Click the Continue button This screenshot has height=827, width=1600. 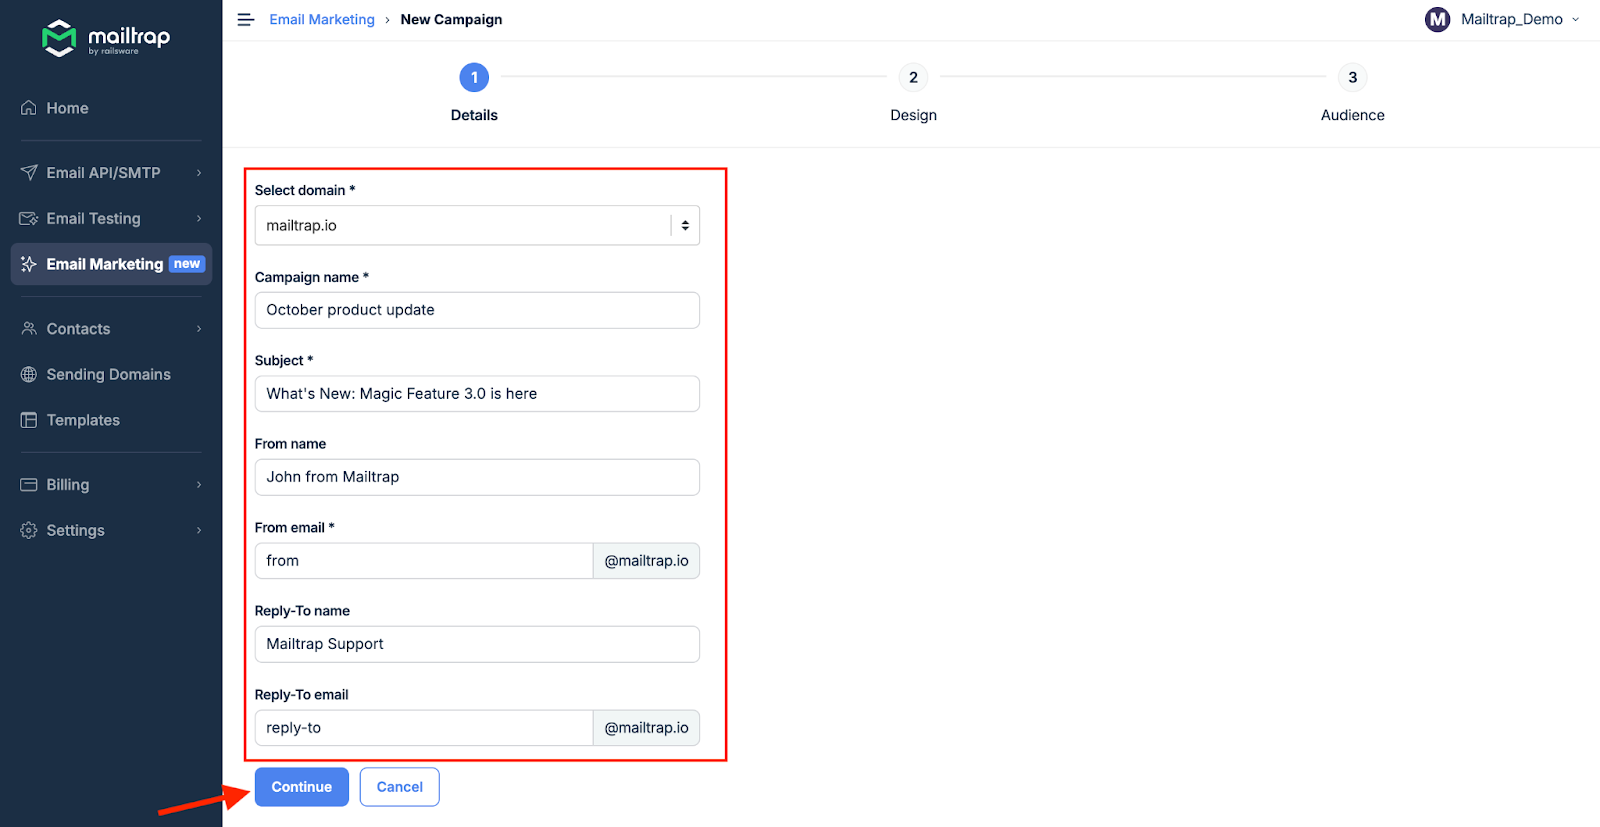coord(302,787)
